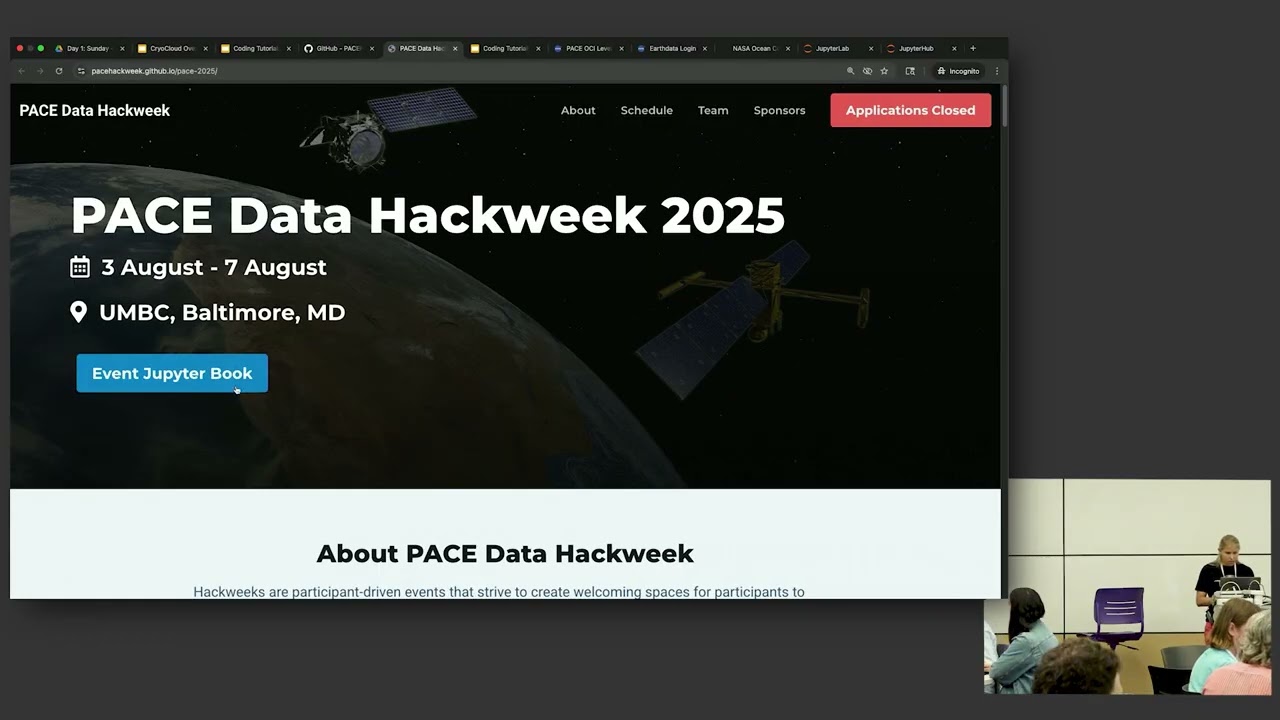
Task: Go to the Schedule navigation link
Action: pyautogui.click(x=646, y=110)
